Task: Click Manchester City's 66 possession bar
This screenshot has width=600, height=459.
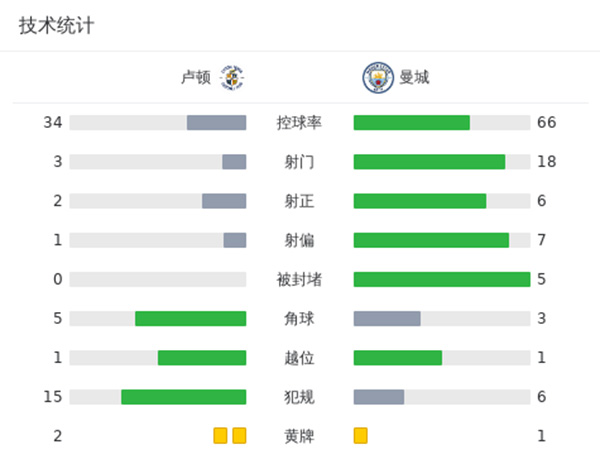Action: pos(412,123)
